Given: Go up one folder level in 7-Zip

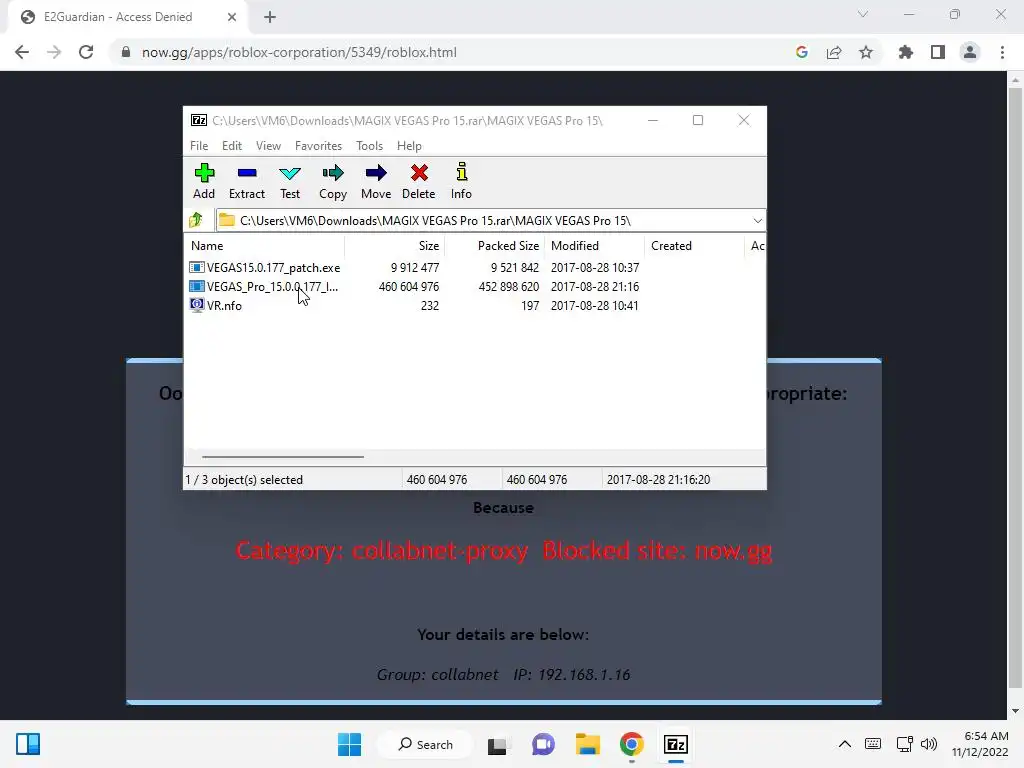Looking at the screenshot, I should 196,220.
